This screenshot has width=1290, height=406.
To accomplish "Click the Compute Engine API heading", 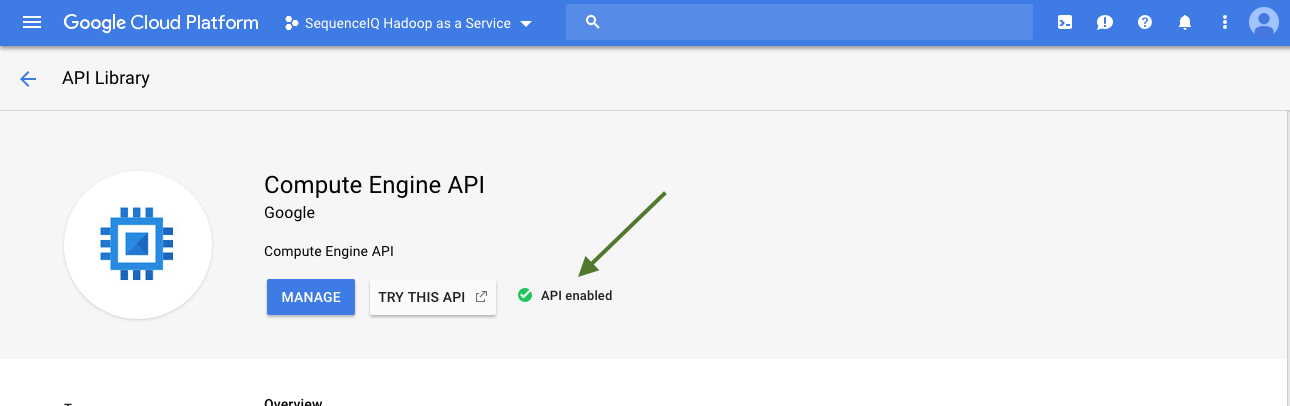I will [374, 185].
